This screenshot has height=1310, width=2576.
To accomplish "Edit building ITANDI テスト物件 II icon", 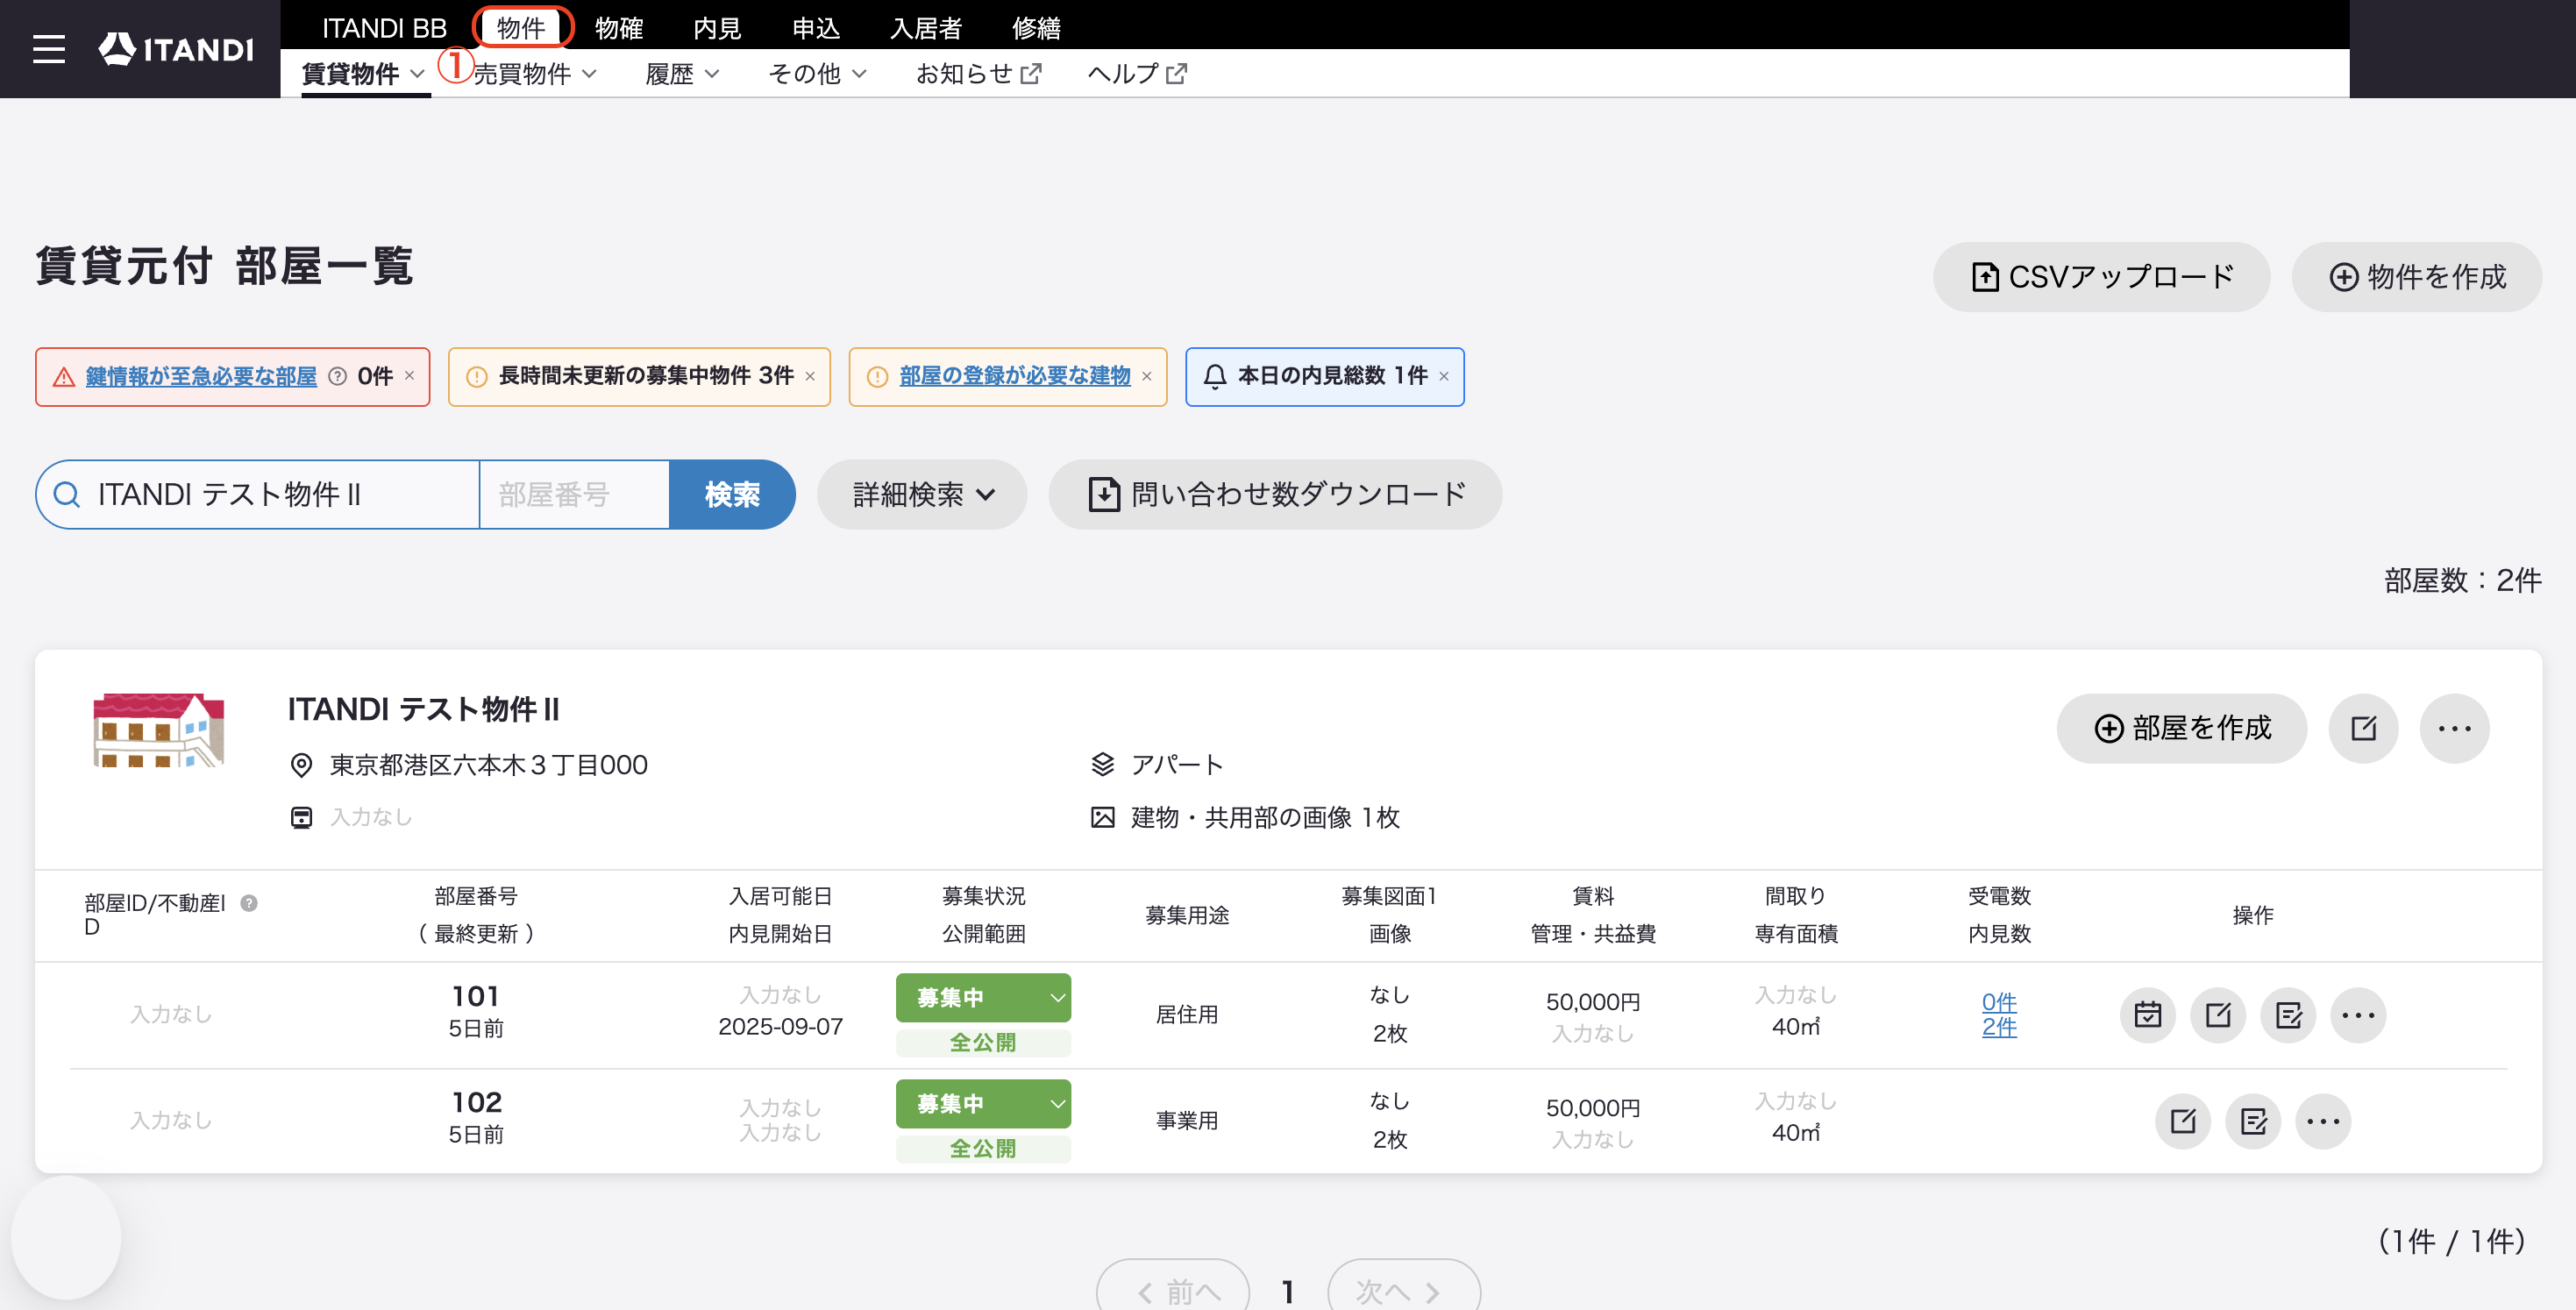I will [2363, 728].
